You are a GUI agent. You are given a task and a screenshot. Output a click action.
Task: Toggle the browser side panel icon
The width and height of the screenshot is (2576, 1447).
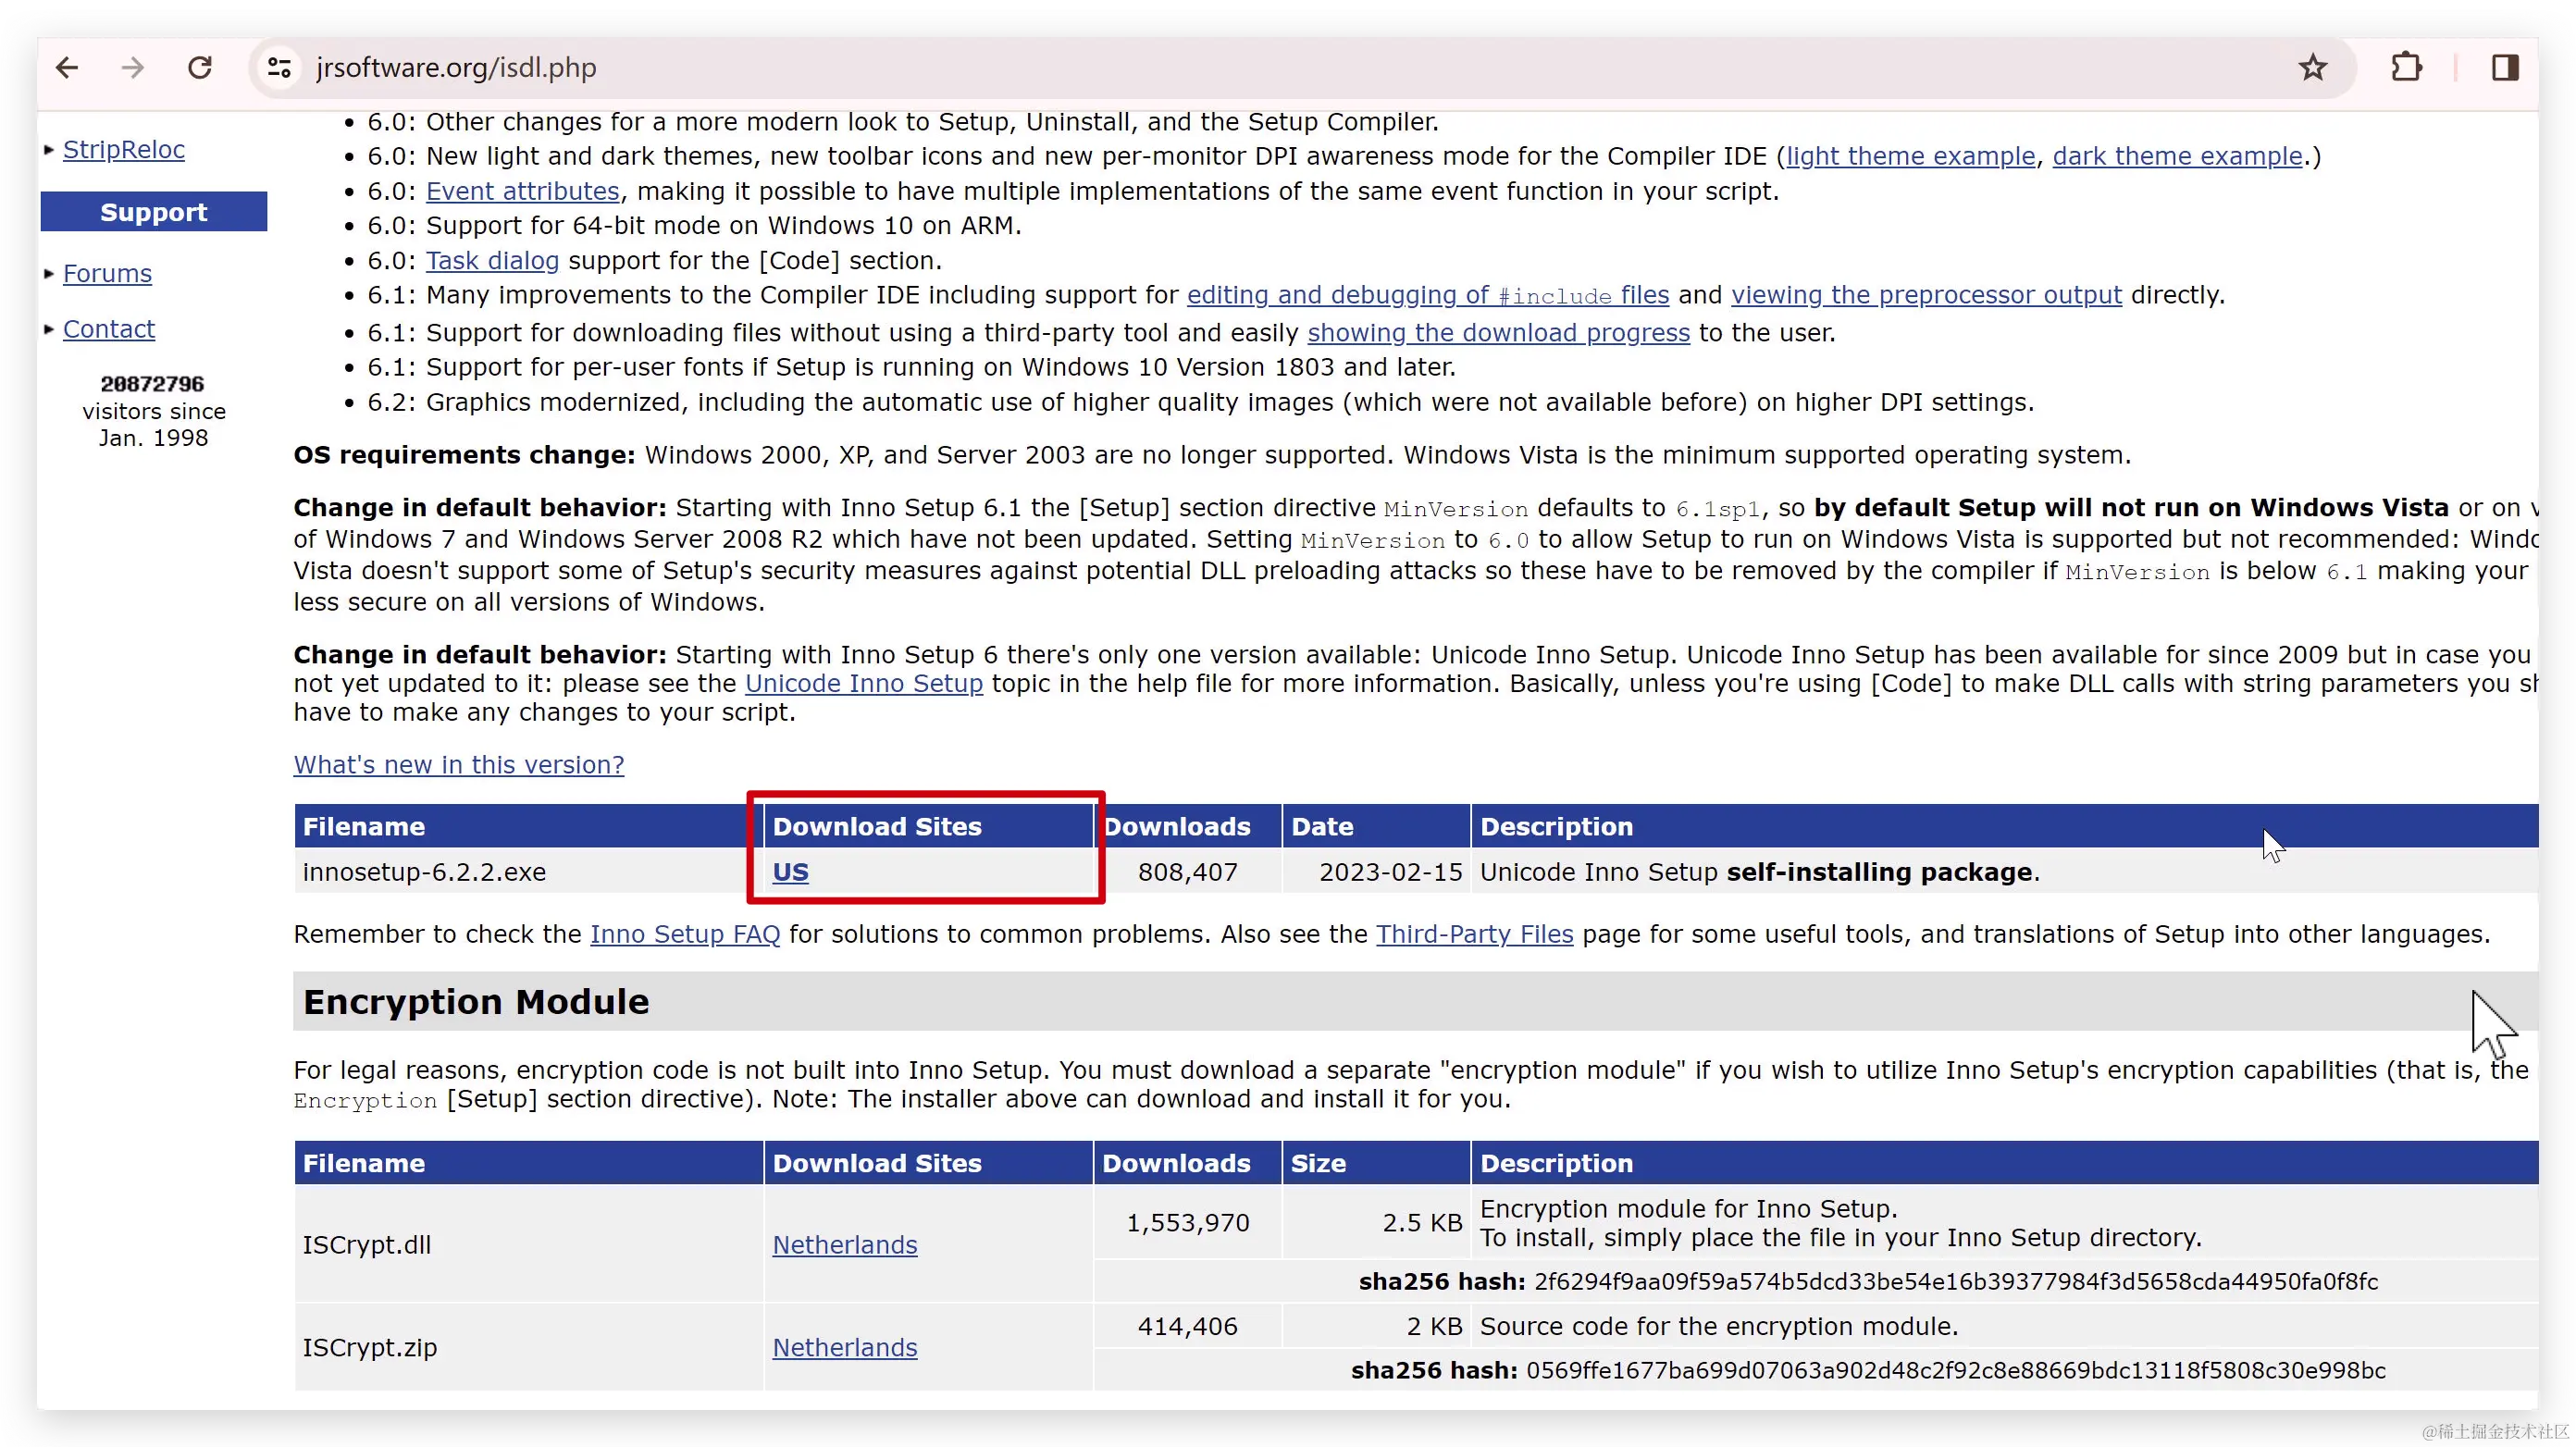2504,68
